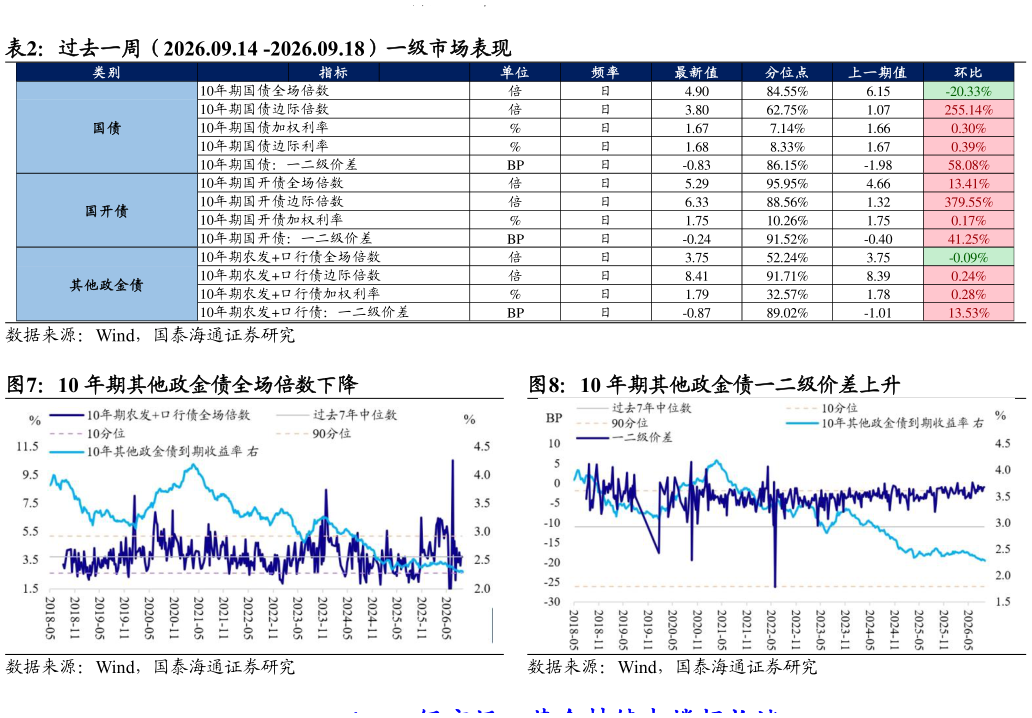Select the "上一期值" column header
Screen dimensions: 1032x718
click(877, 72)
